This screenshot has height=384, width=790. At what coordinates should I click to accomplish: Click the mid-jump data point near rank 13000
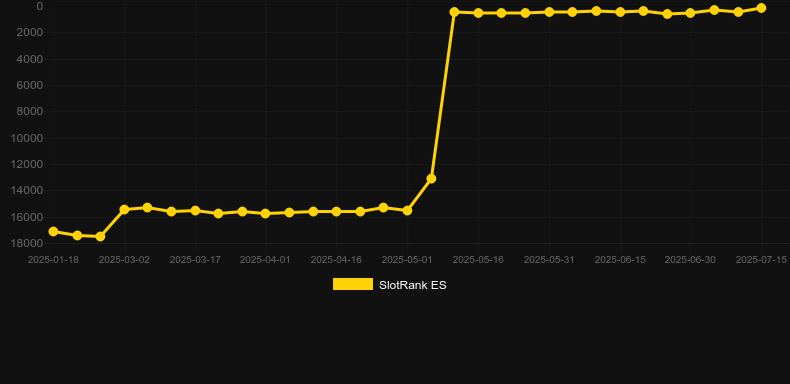pos(431,178)
